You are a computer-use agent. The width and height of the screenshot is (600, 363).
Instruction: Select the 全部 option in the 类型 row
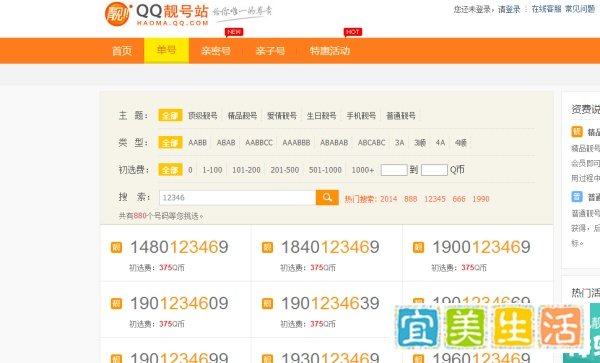pos(170,143)
